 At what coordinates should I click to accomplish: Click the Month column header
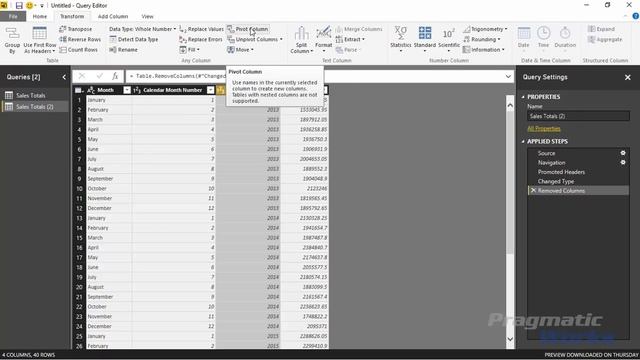tap(105, 90)
